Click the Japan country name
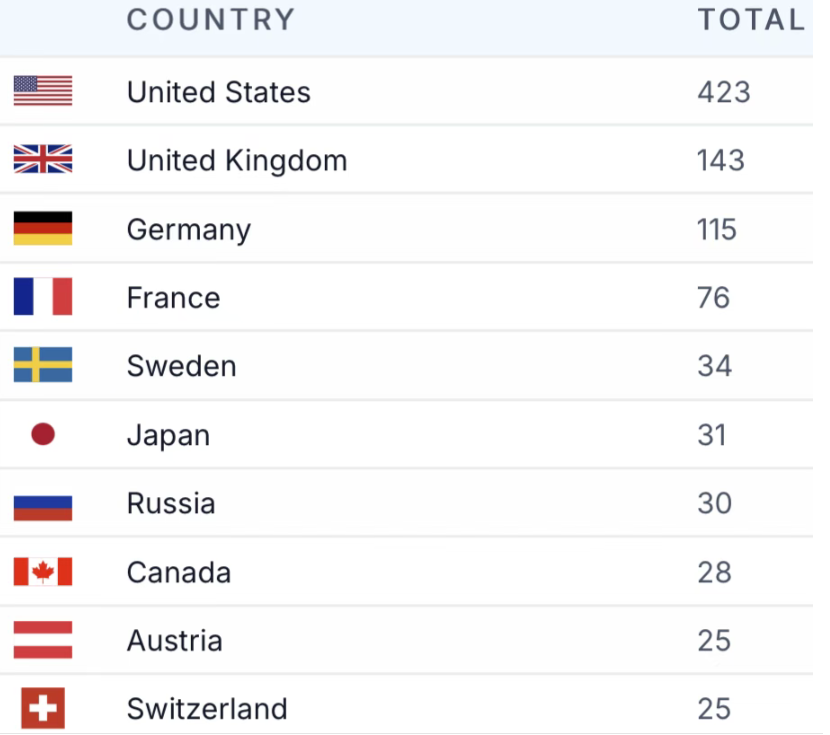This screenshot has height=735, width=830. pos(169,436)
